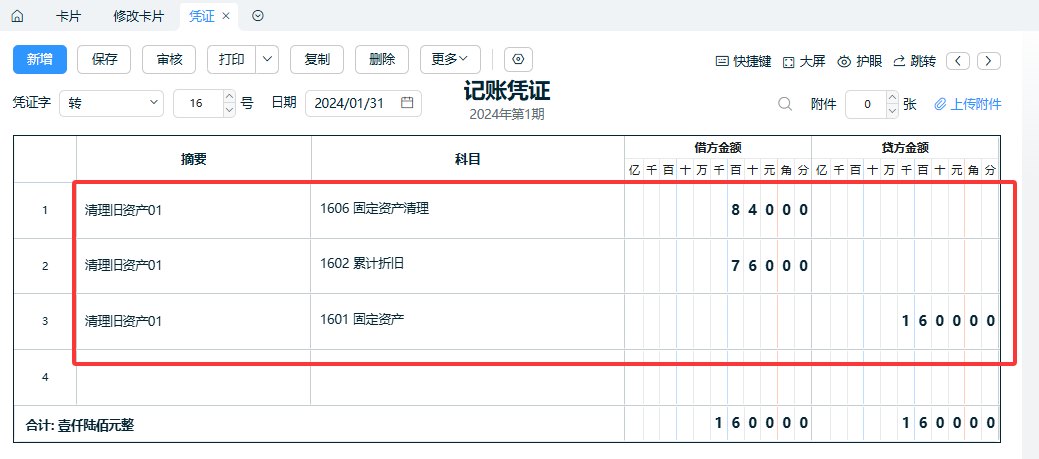This screenshot has width=1039, height=459.
Task: Switch to the 修改卡片 tab
Action: point(138,16)
